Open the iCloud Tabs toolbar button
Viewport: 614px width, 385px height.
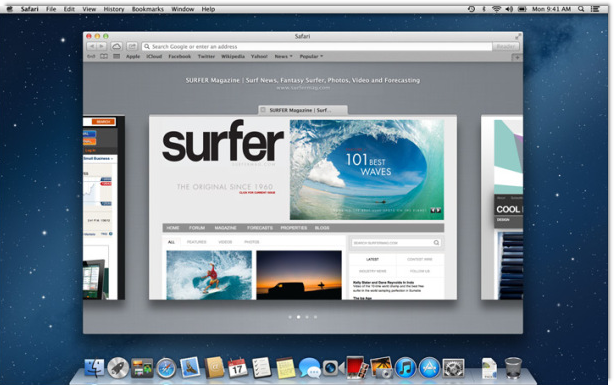point(116,46)
